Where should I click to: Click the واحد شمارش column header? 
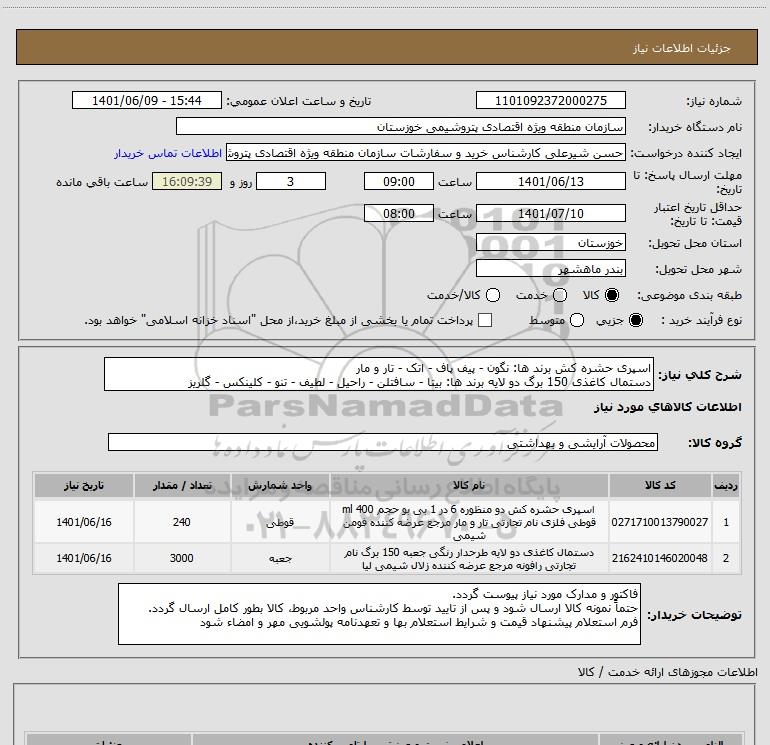(x=280, y=485)
